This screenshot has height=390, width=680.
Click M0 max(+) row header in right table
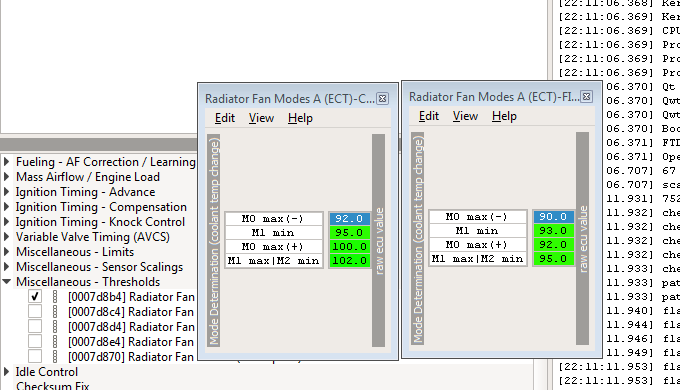point(477,244)
